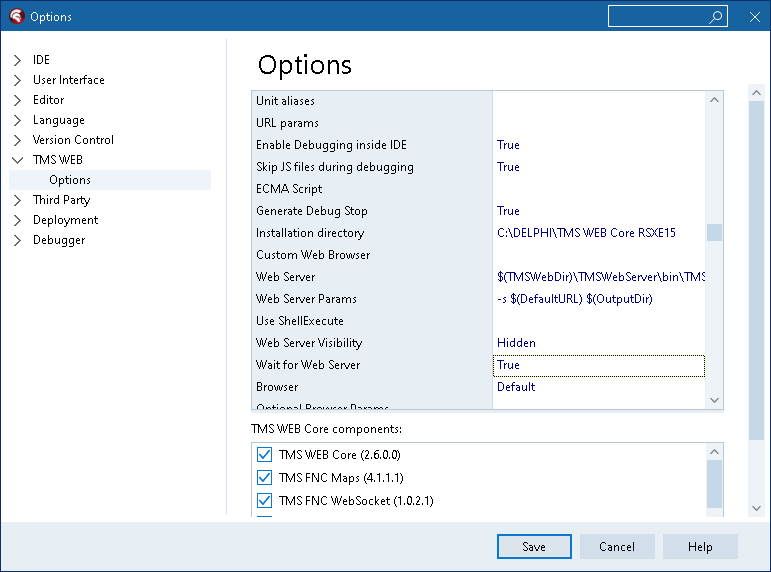771x572 pixels.
Task: Click the Unit aliases property row
Action: (x=478, y=101)
